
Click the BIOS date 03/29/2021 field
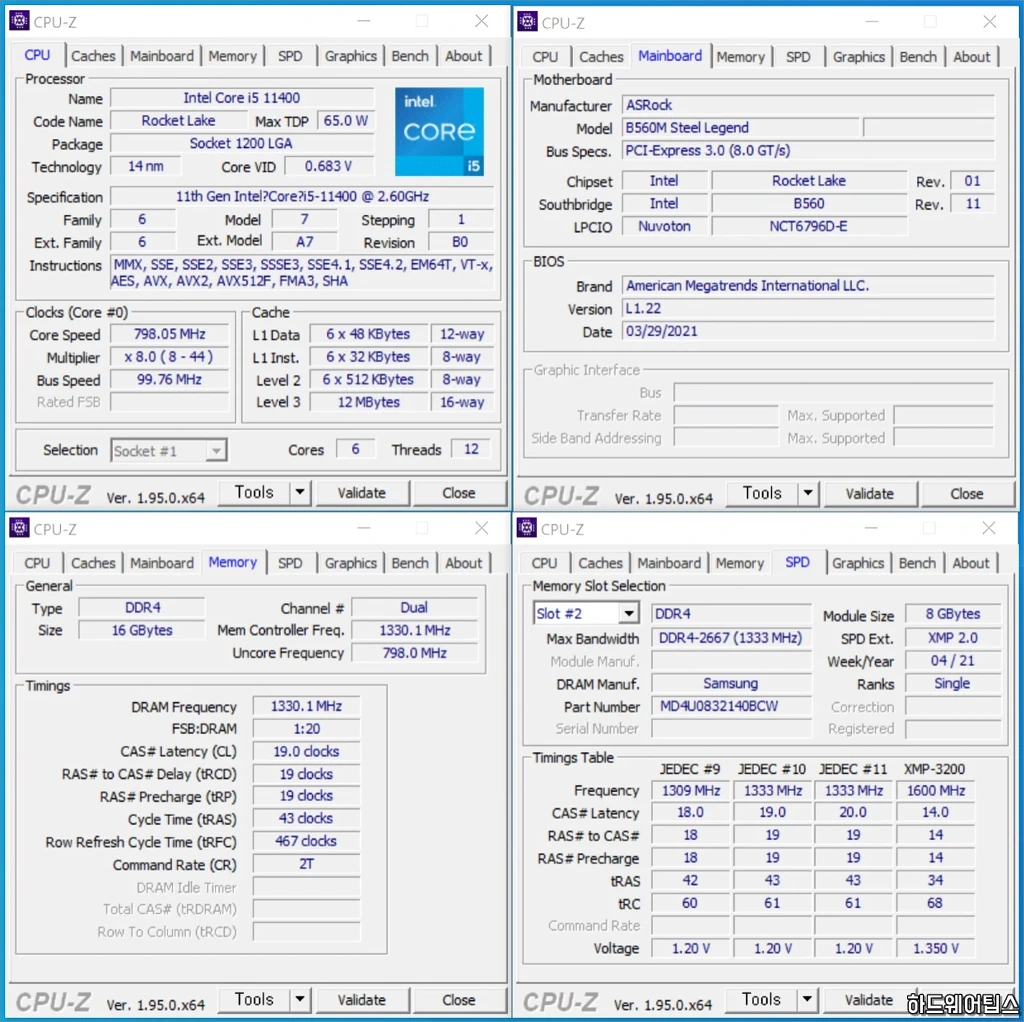click(x=808, y=331)
